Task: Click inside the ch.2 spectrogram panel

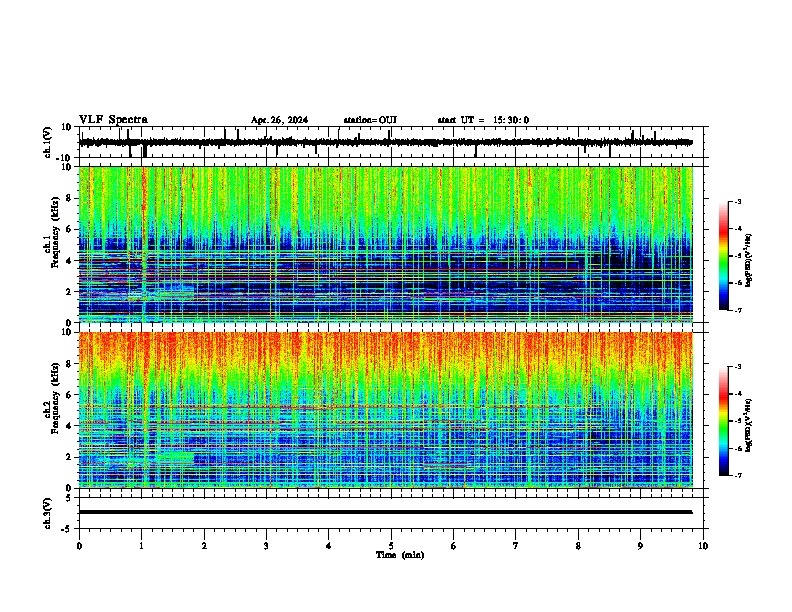Action: click(385, 410)
